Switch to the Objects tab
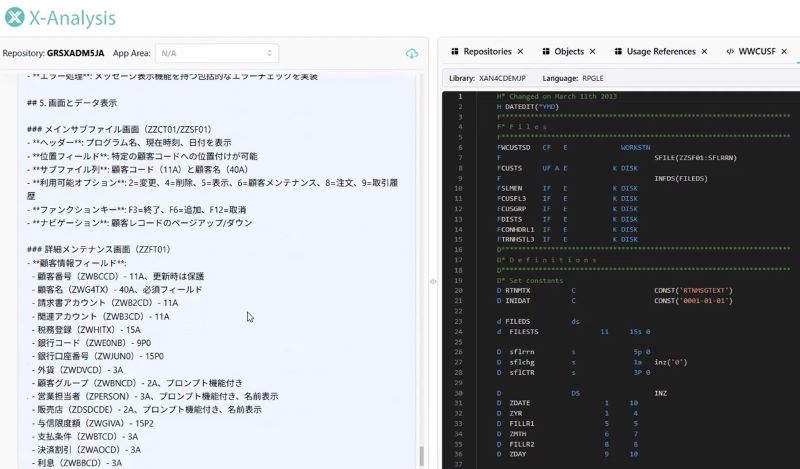This screenshot has height=469, width=800. [x=569, y=52]
